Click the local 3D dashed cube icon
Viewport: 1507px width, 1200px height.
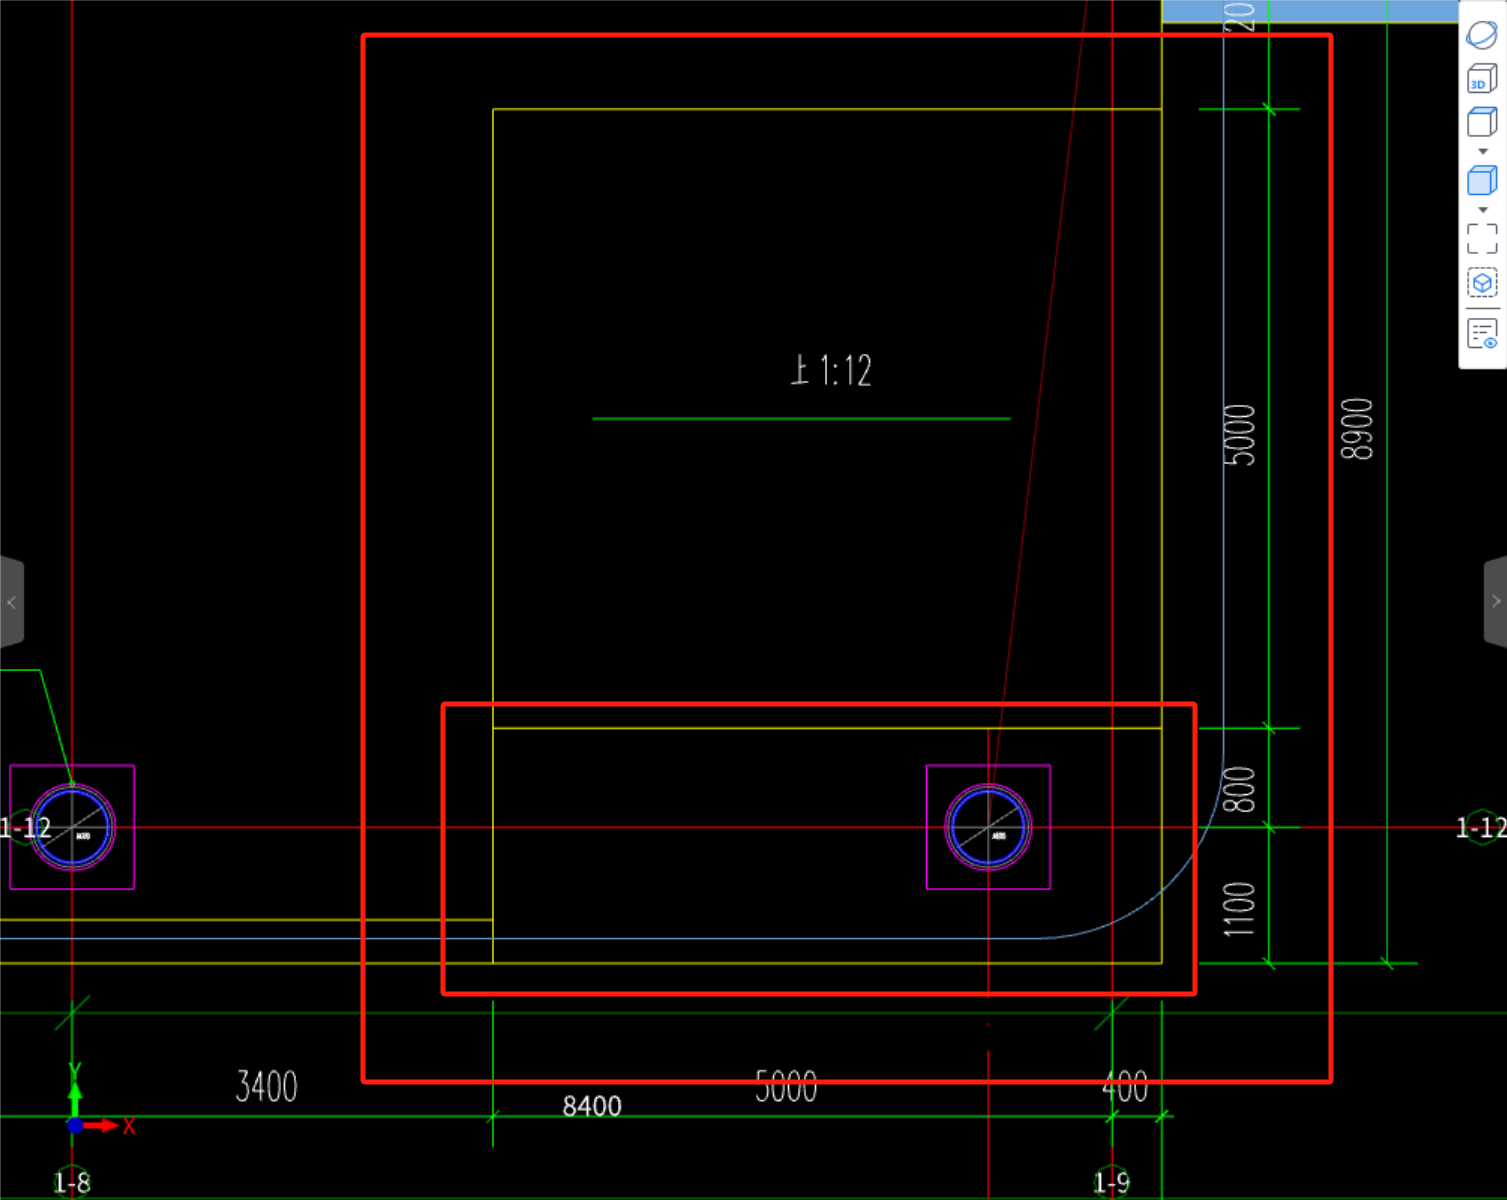tap(1482, 283)
